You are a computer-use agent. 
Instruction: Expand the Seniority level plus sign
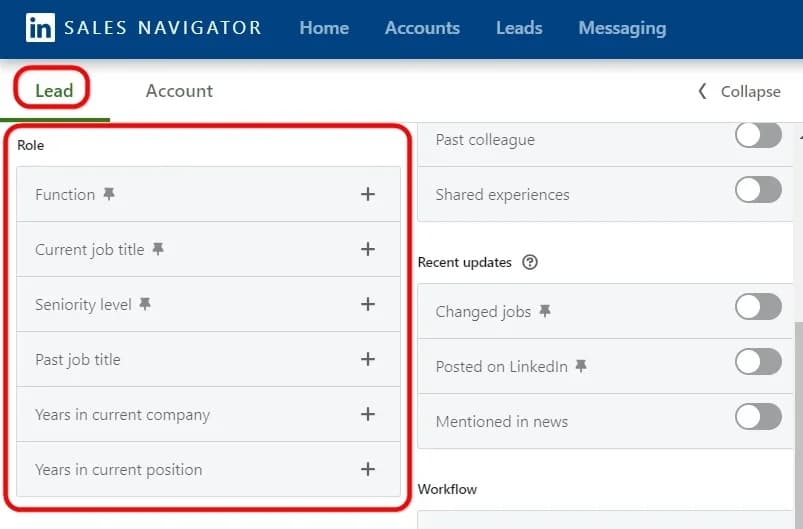[x=368, y=304]
